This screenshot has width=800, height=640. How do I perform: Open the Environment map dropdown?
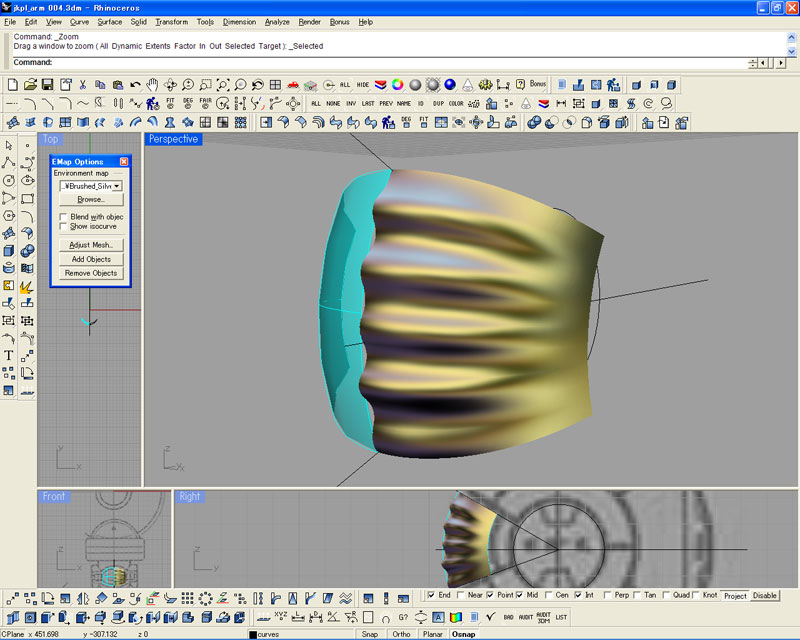click(x=117, y=186)
